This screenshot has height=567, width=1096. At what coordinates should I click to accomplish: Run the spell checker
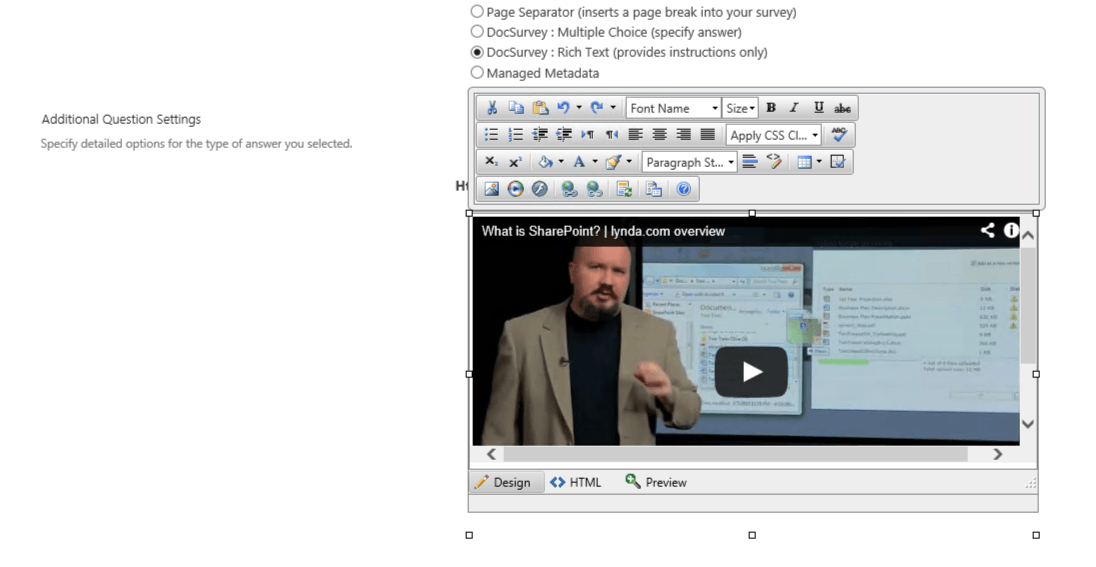point(839,134)
